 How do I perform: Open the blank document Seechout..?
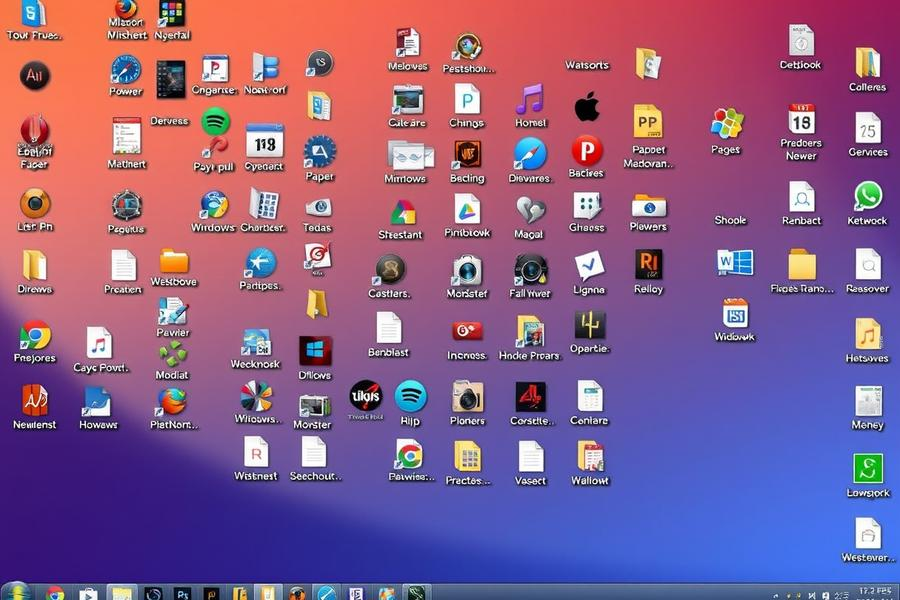(x=314, y=452)
